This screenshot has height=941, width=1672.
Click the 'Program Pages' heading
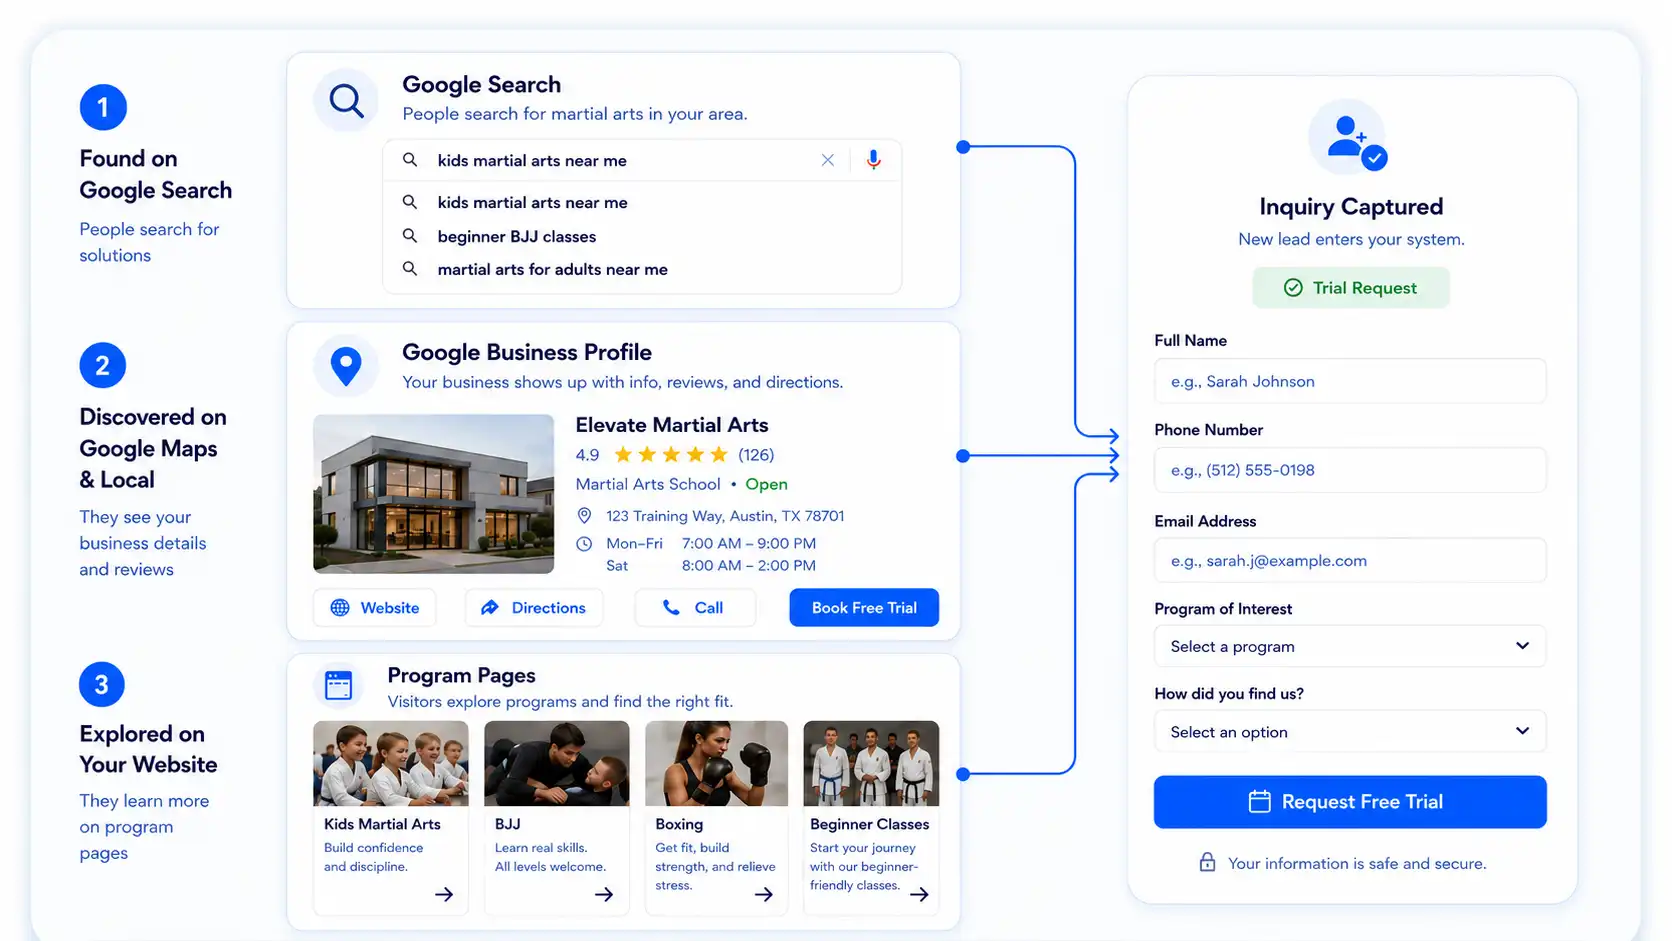[x=461, y=676]
